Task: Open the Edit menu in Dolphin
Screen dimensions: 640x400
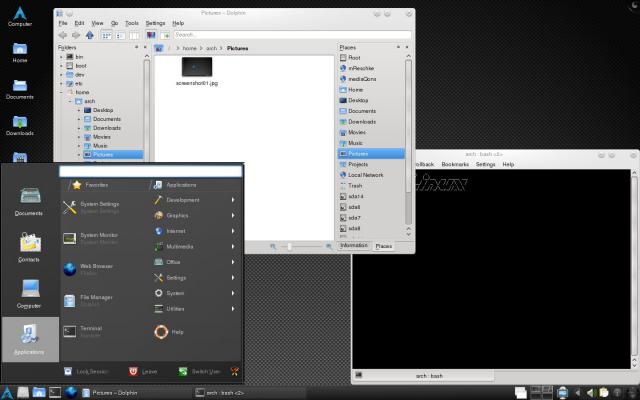Action: coord(79,23)
